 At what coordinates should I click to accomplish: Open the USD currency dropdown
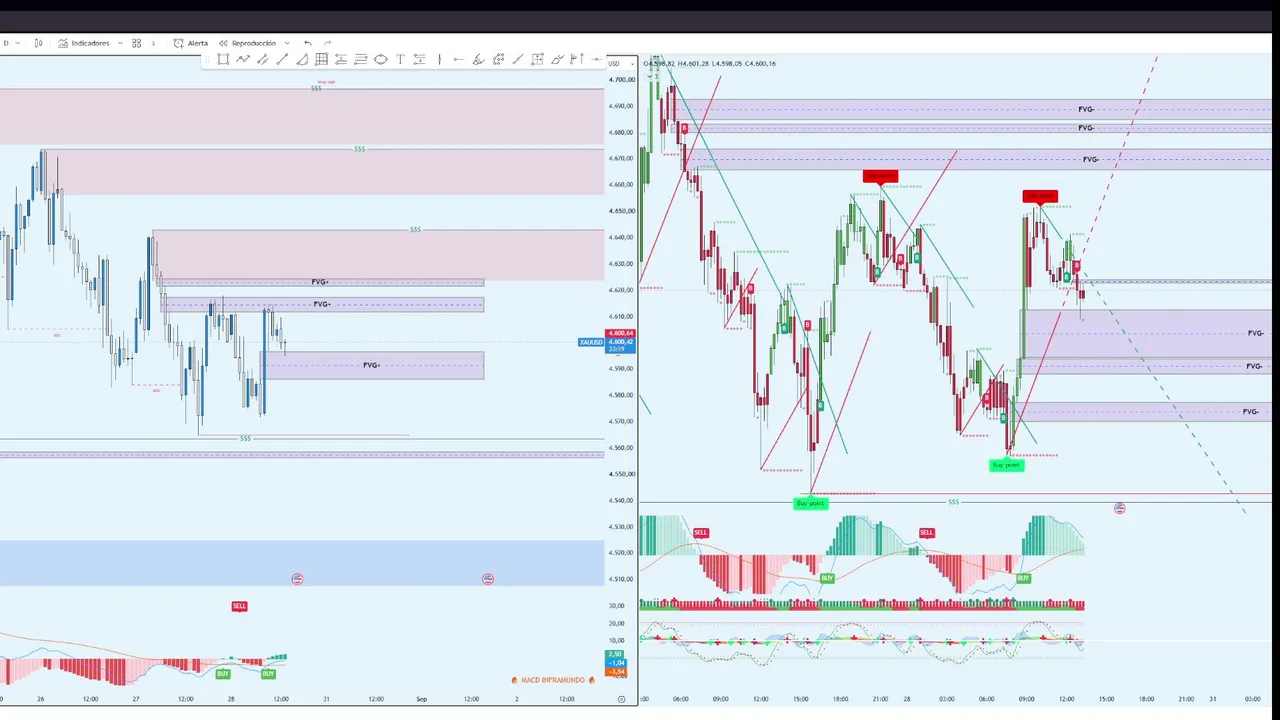621,63
